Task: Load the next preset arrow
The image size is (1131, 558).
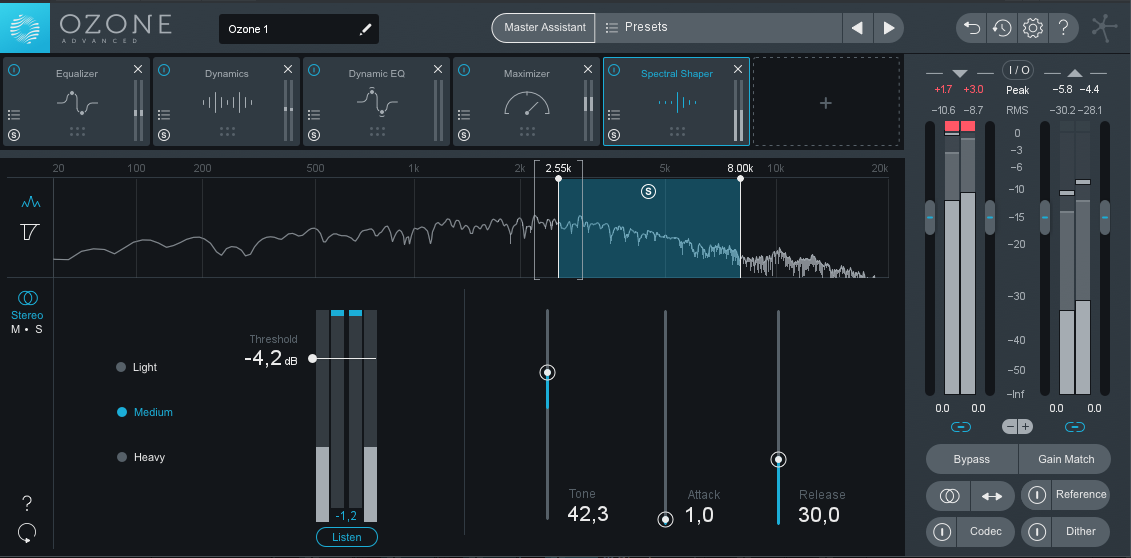Action: point(888,28)
